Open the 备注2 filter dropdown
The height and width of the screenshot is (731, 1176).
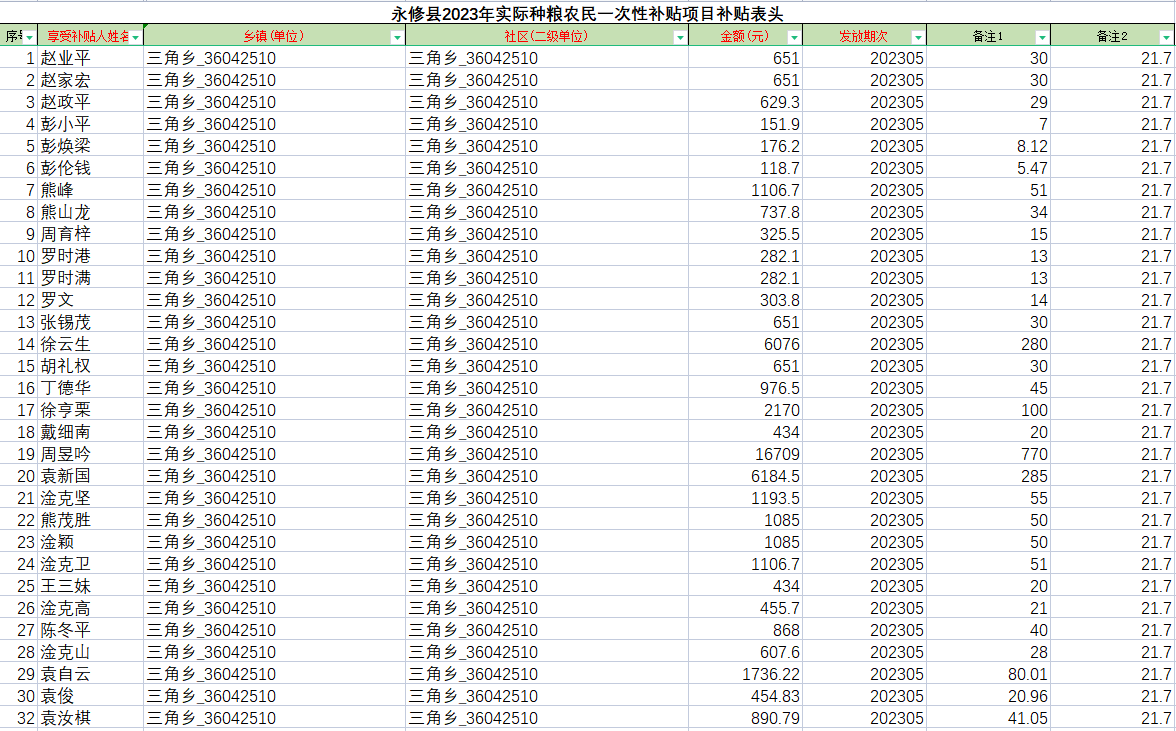(1166, 37)
